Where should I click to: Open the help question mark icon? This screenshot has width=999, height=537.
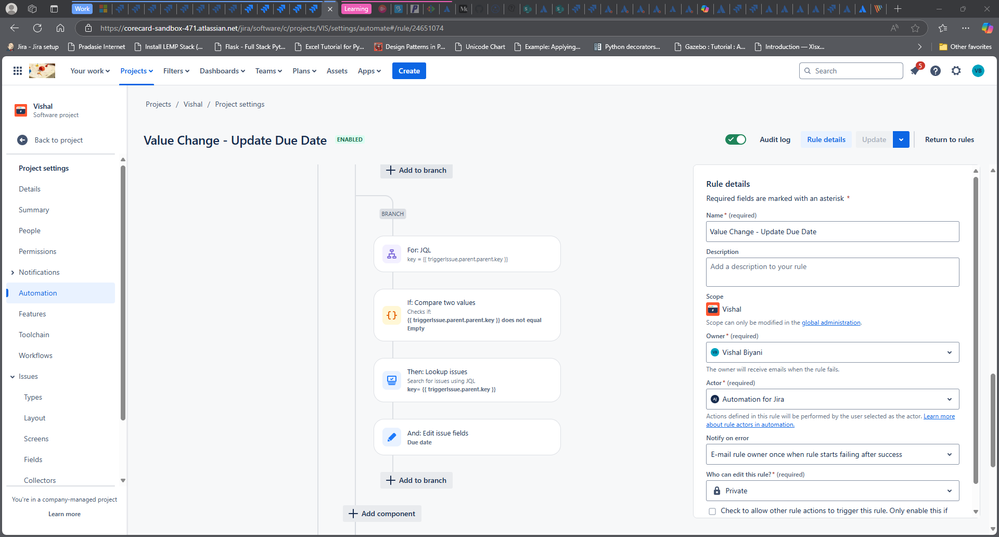tap(935, 71)
